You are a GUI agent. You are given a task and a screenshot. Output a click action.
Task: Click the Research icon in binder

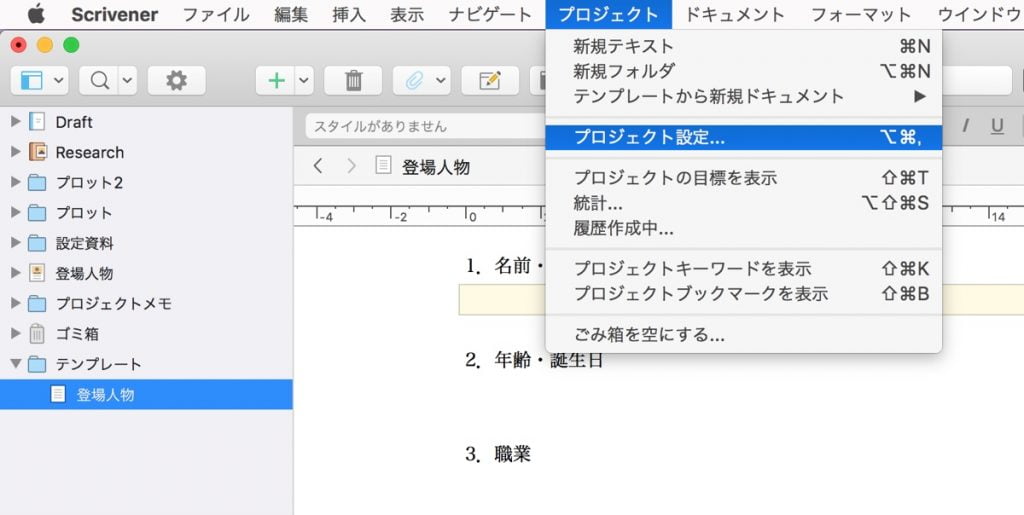click(38, 152)
